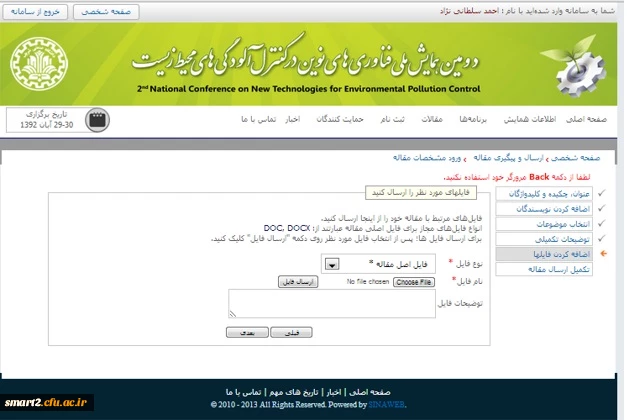The width and height of the screenshot is (627, 420).
Task: Click the ارسال فایل upload button
Action: (x=298, y=283)
